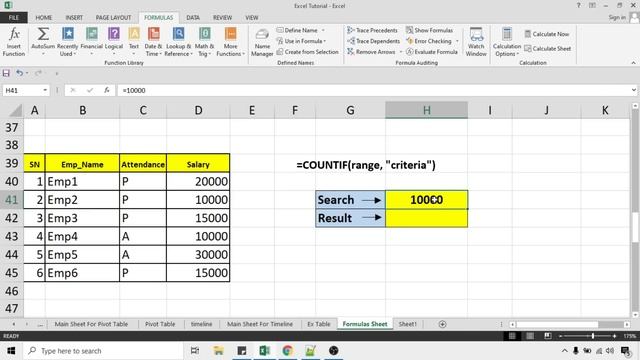Open the Text functions library

[134, 42]
